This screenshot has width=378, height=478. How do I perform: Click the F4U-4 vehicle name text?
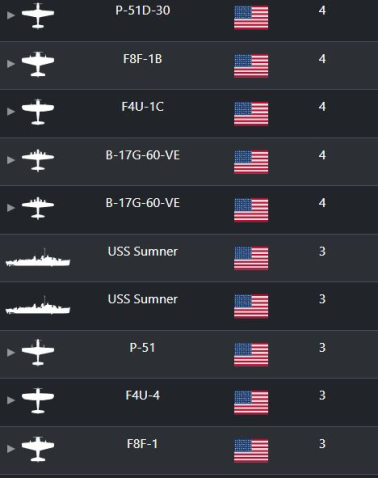click(x=143, y=395)
